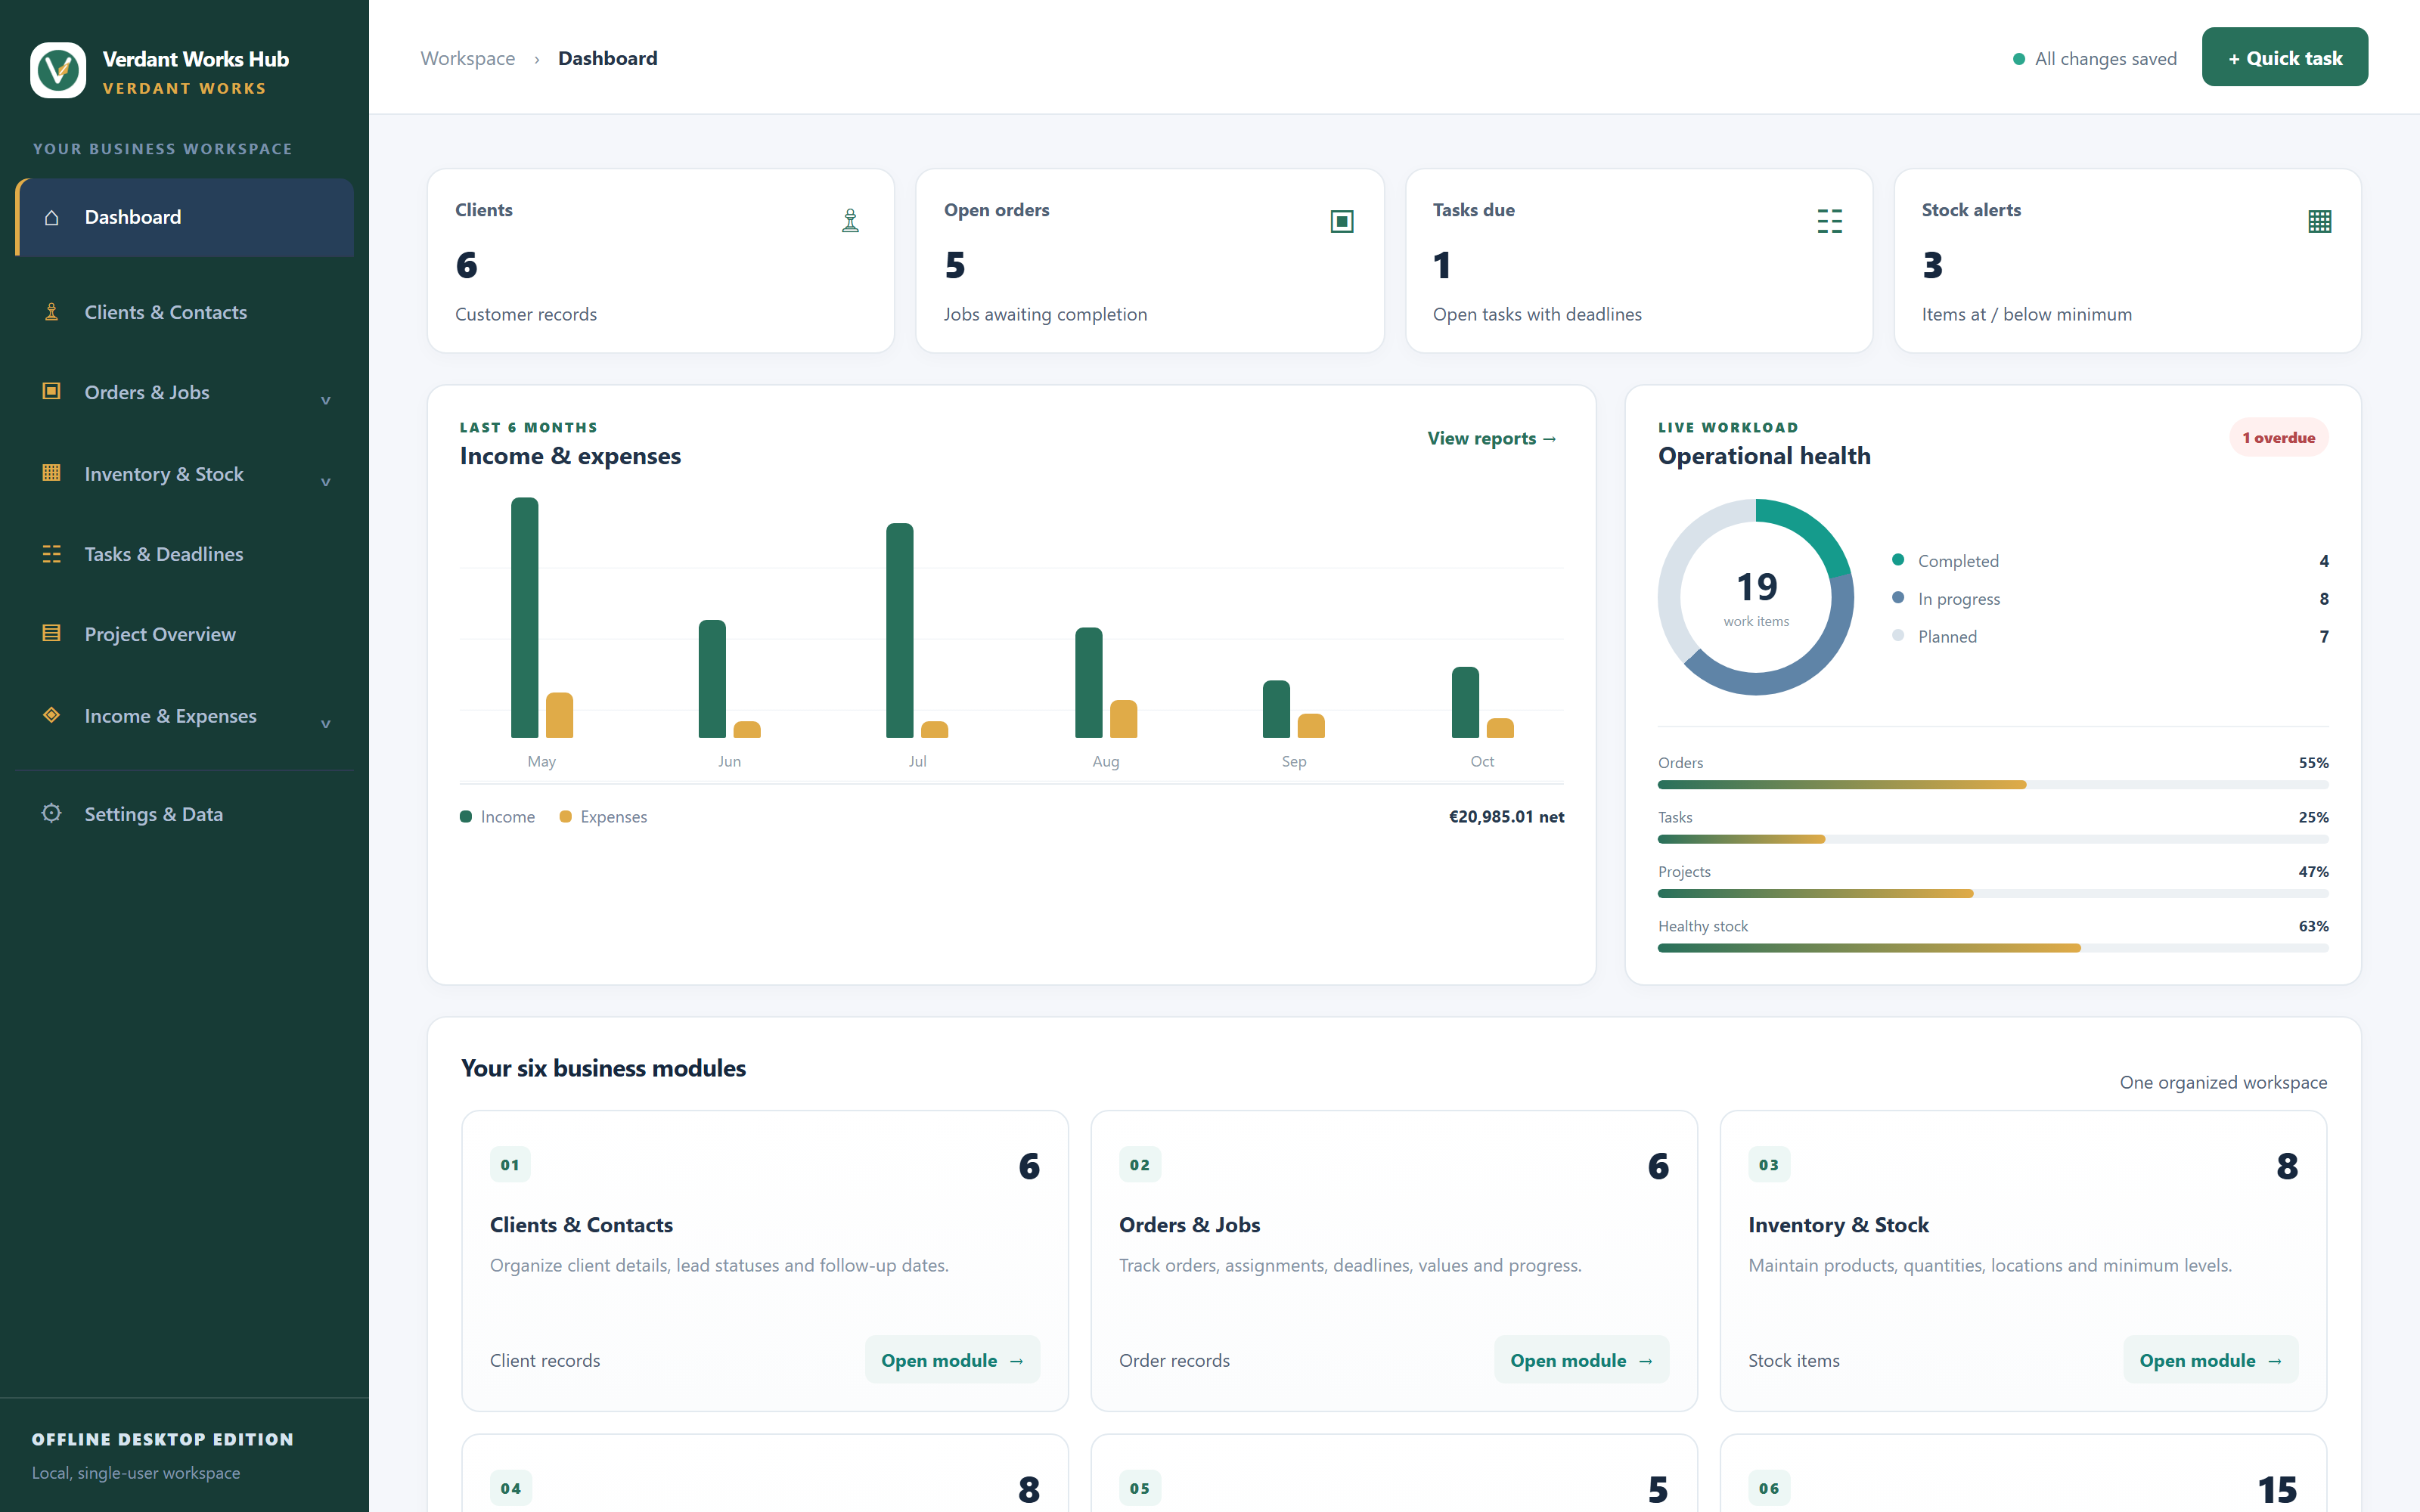
Task: Open module for Inventory & Stock
Action: pos(2210,1360)
